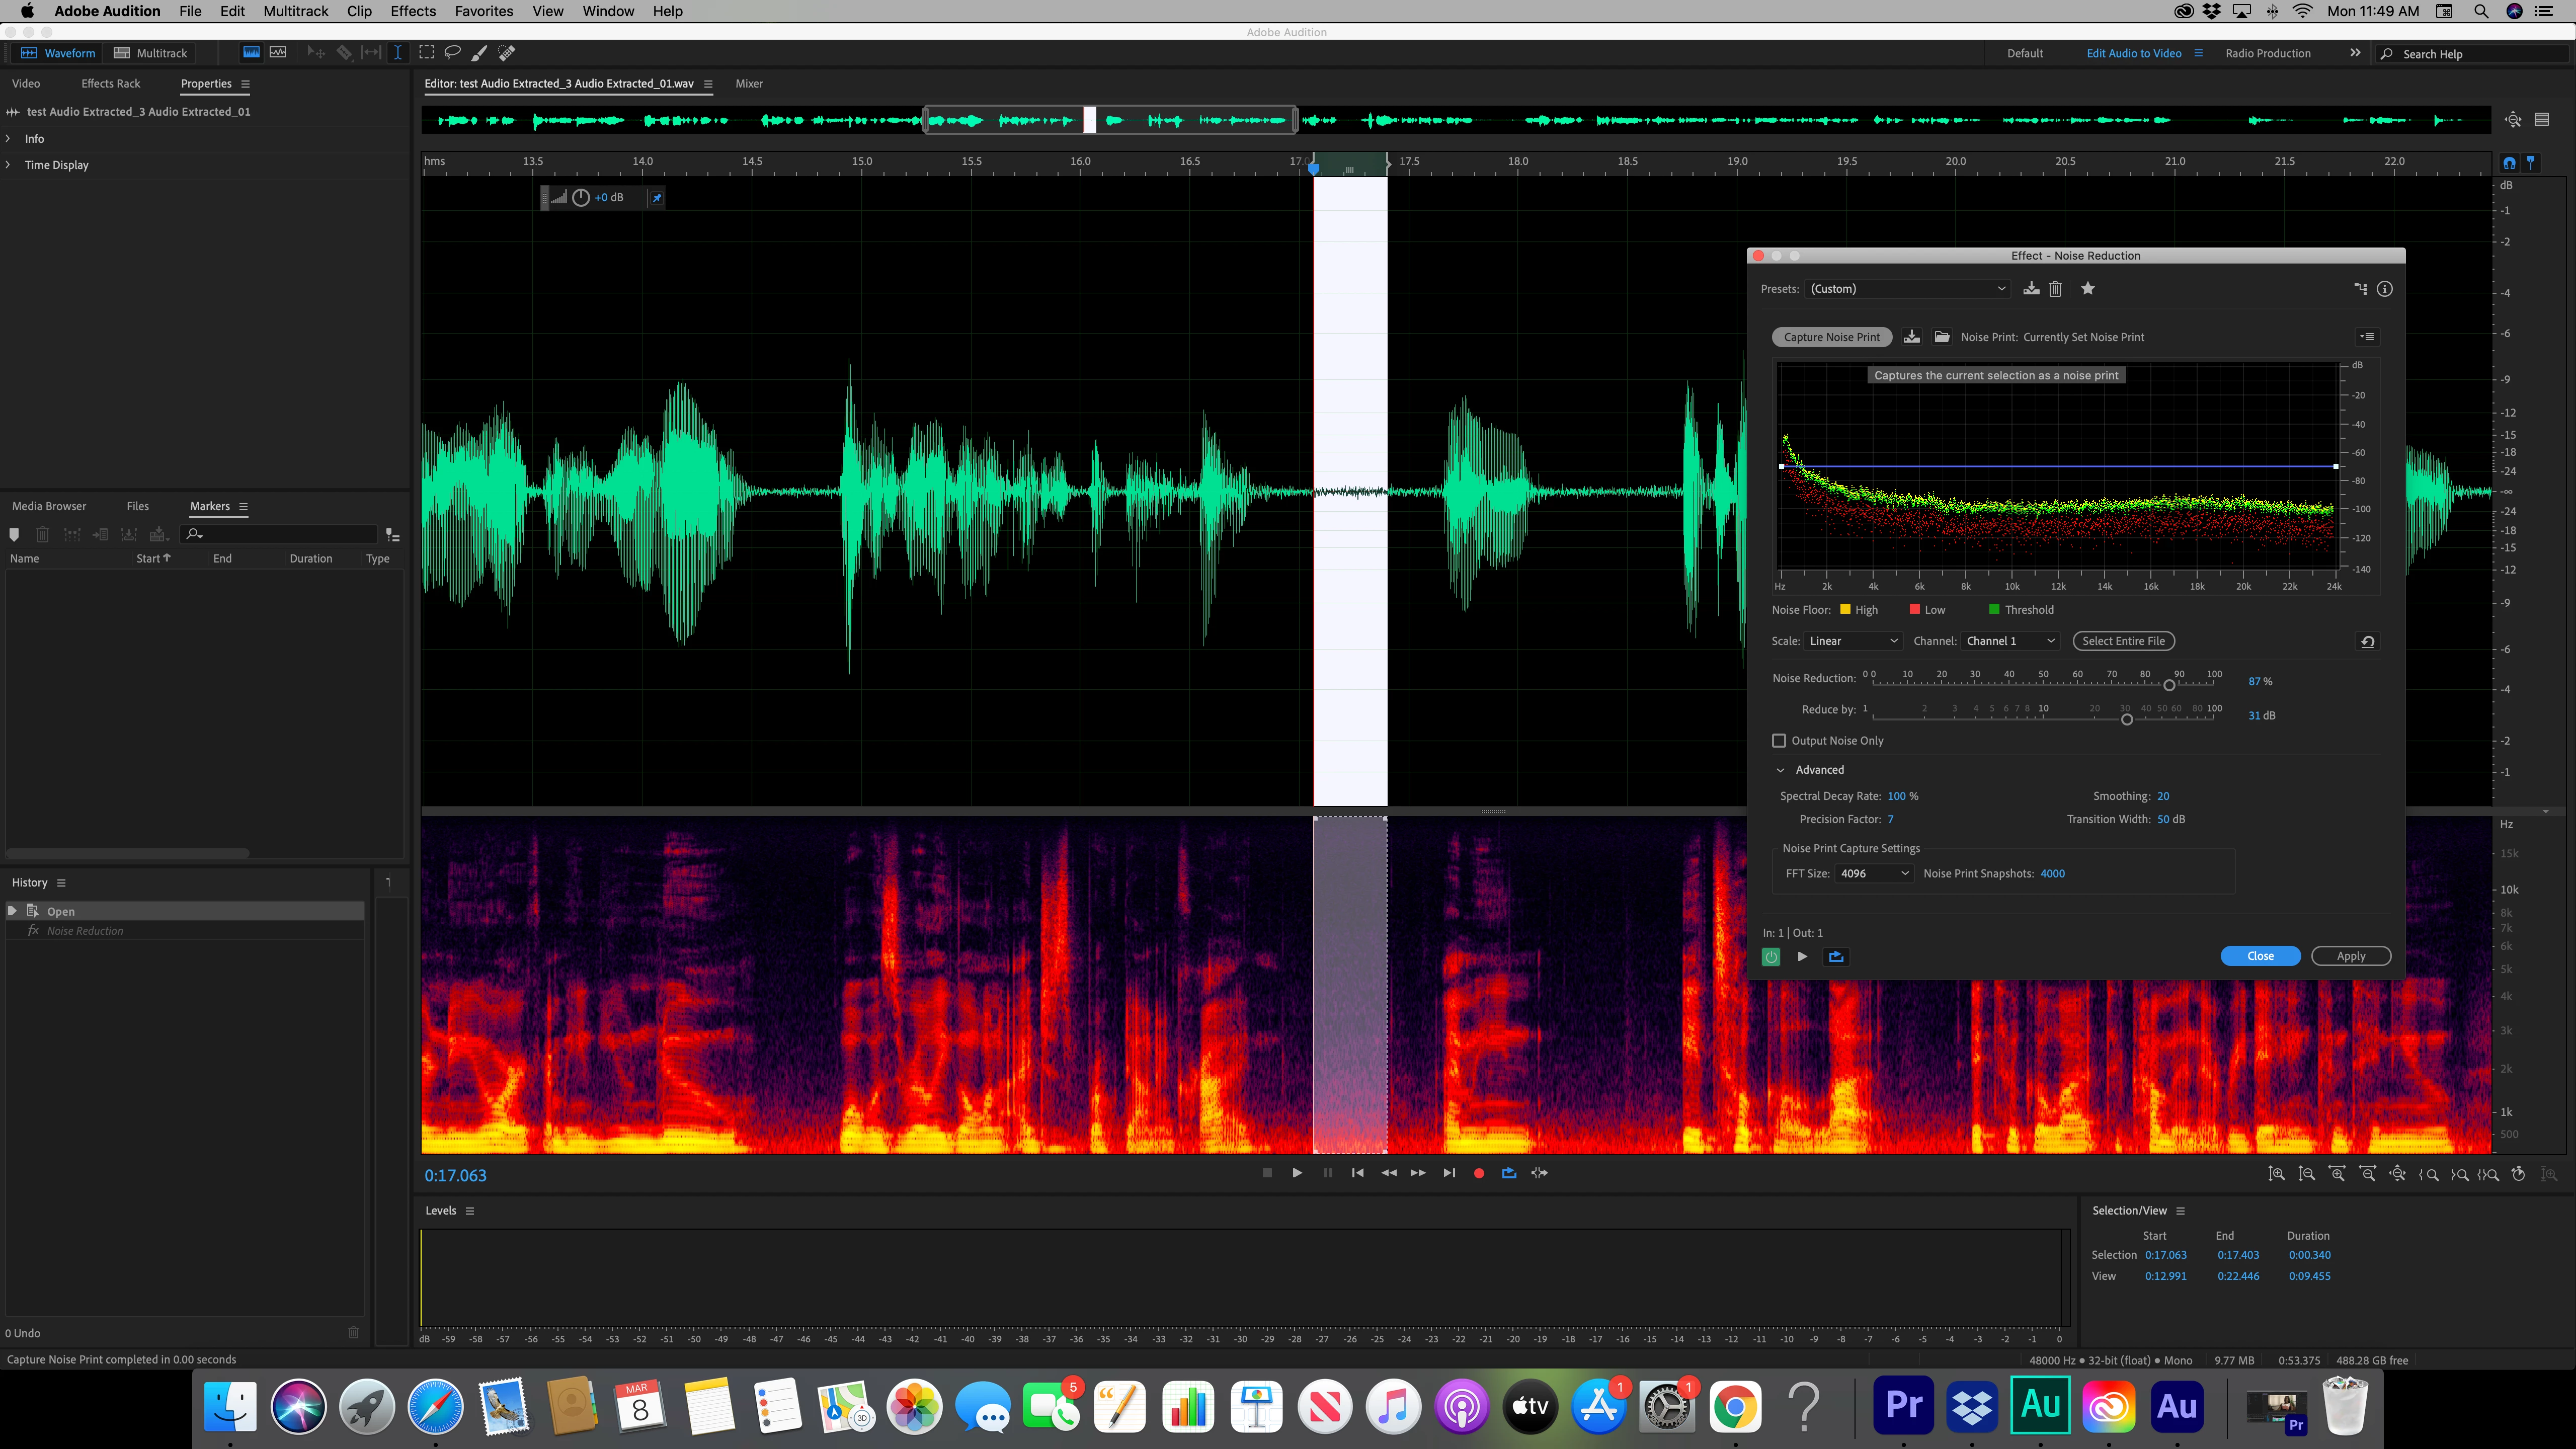
Task: Select the Marquee Selection tool
Action: pos(426,53)
